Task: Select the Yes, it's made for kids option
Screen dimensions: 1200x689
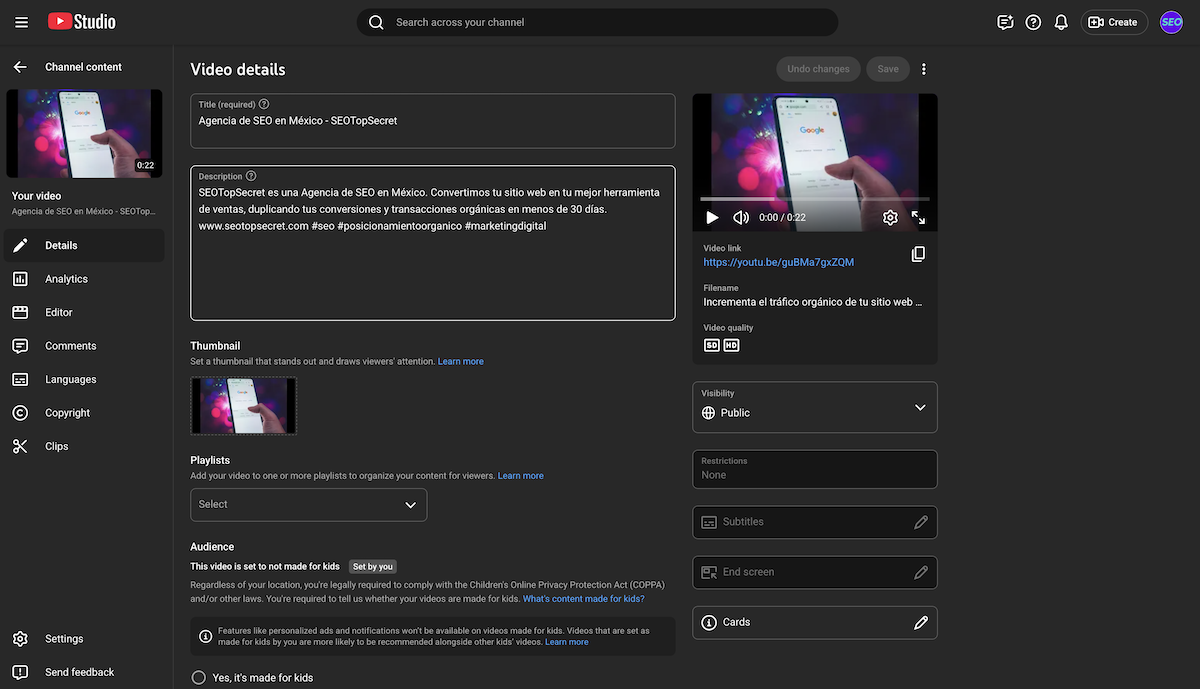Action: (x=198, y=677)
